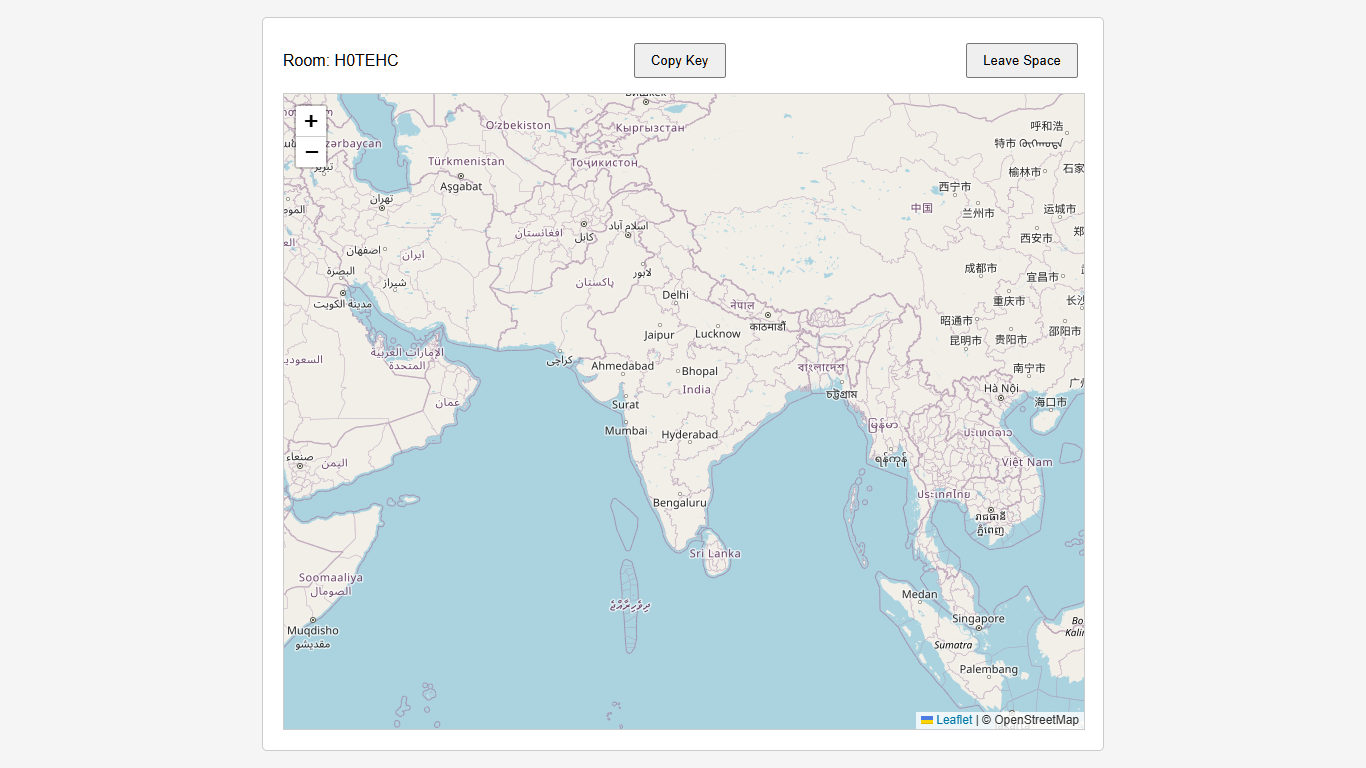Click the Hà Nội city label
This screenshot has height=768, width=1366.
[1001, 388]
